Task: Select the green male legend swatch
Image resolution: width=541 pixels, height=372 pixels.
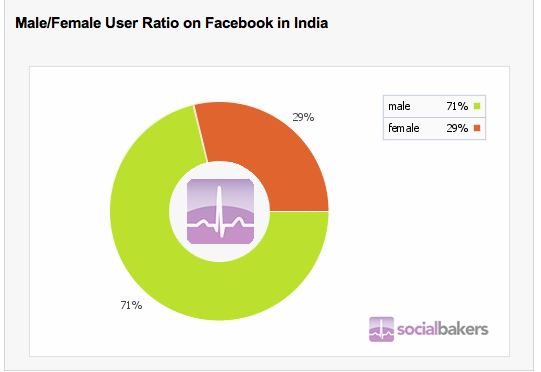Action: (477, 106)
